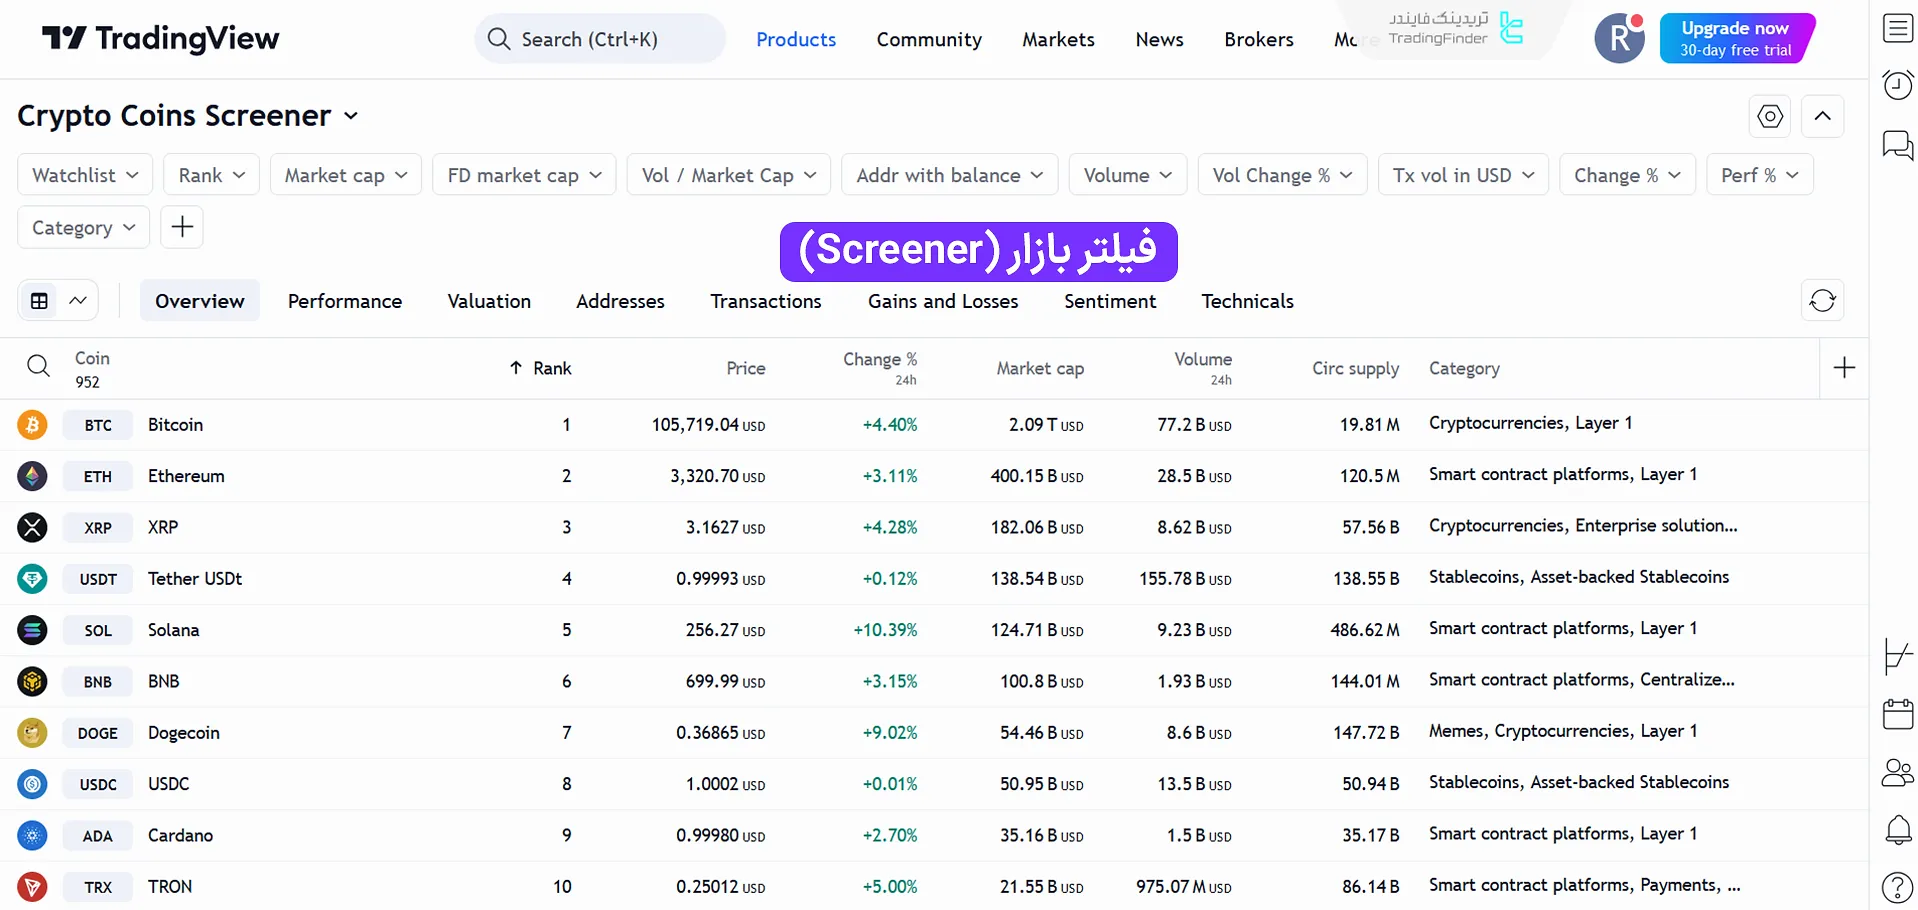
Task: Switch to the Performance tab
Action: coord(345,301)
